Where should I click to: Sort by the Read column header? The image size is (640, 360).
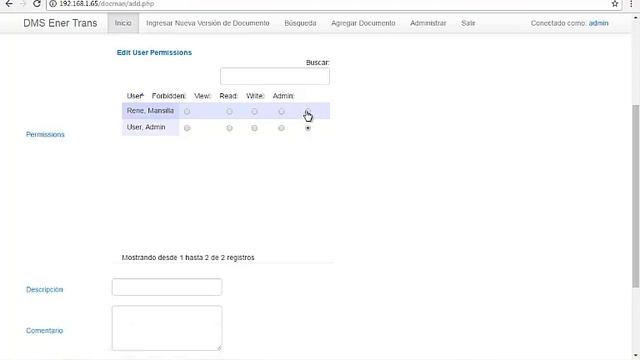228,96
